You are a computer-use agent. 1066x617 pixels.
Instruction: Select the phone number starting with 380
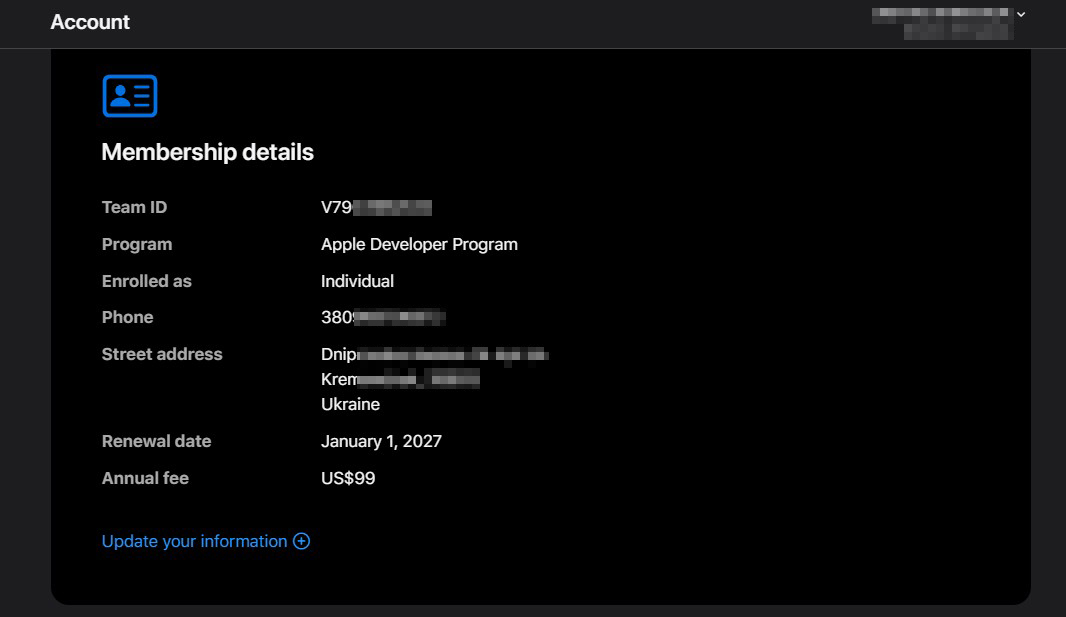382,317
